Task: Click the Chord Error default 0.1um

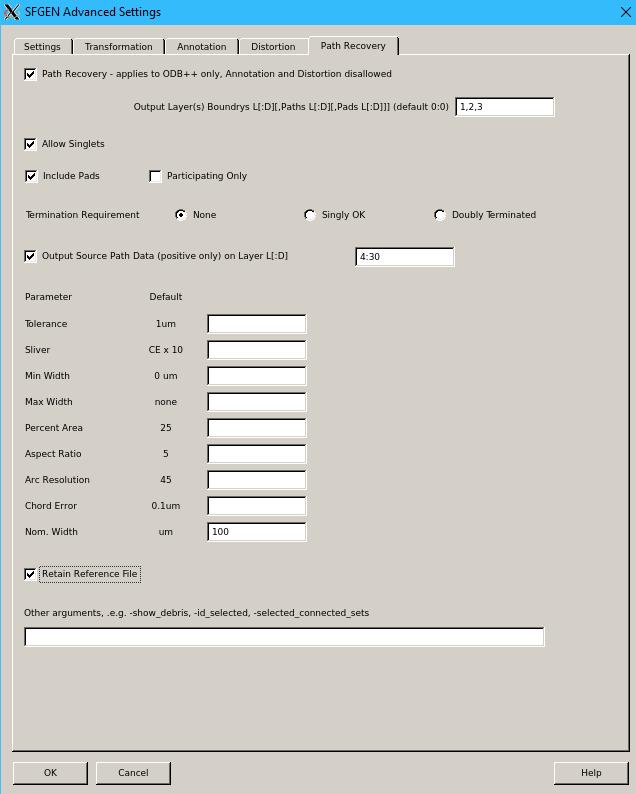Action: point(166,505)
